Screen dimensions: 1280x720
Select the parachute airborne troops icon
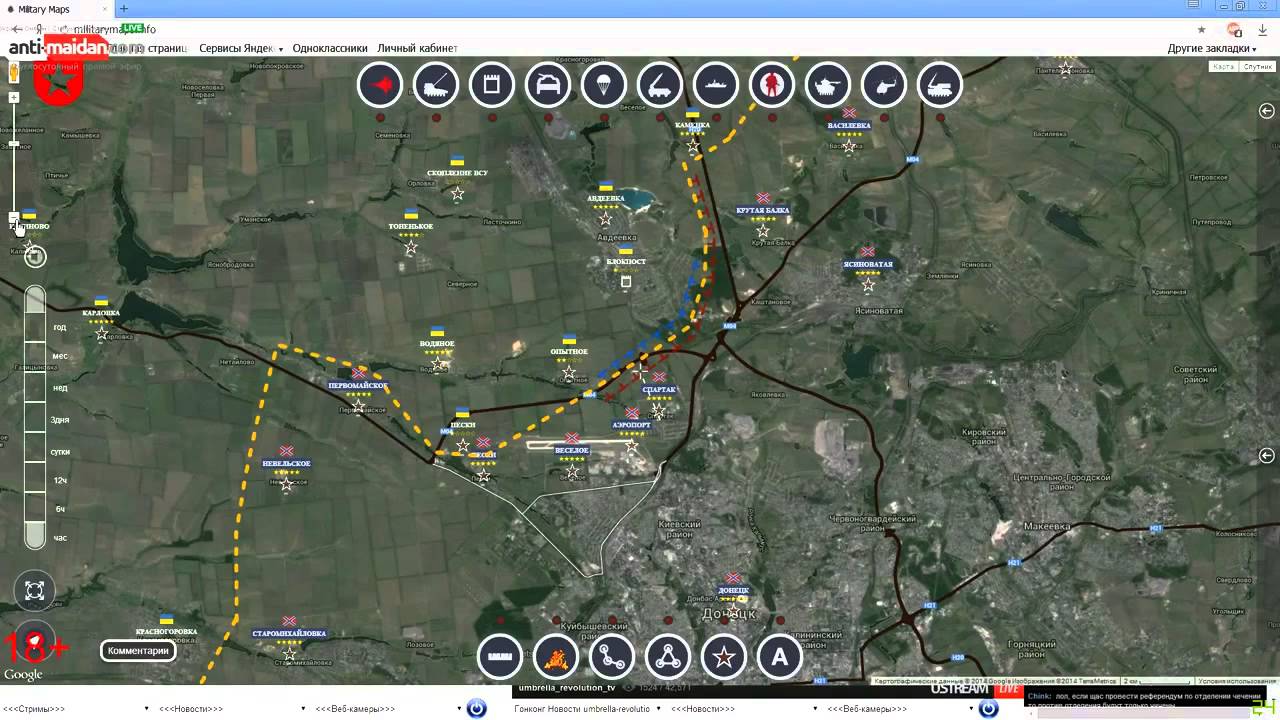tap(604, 86)
